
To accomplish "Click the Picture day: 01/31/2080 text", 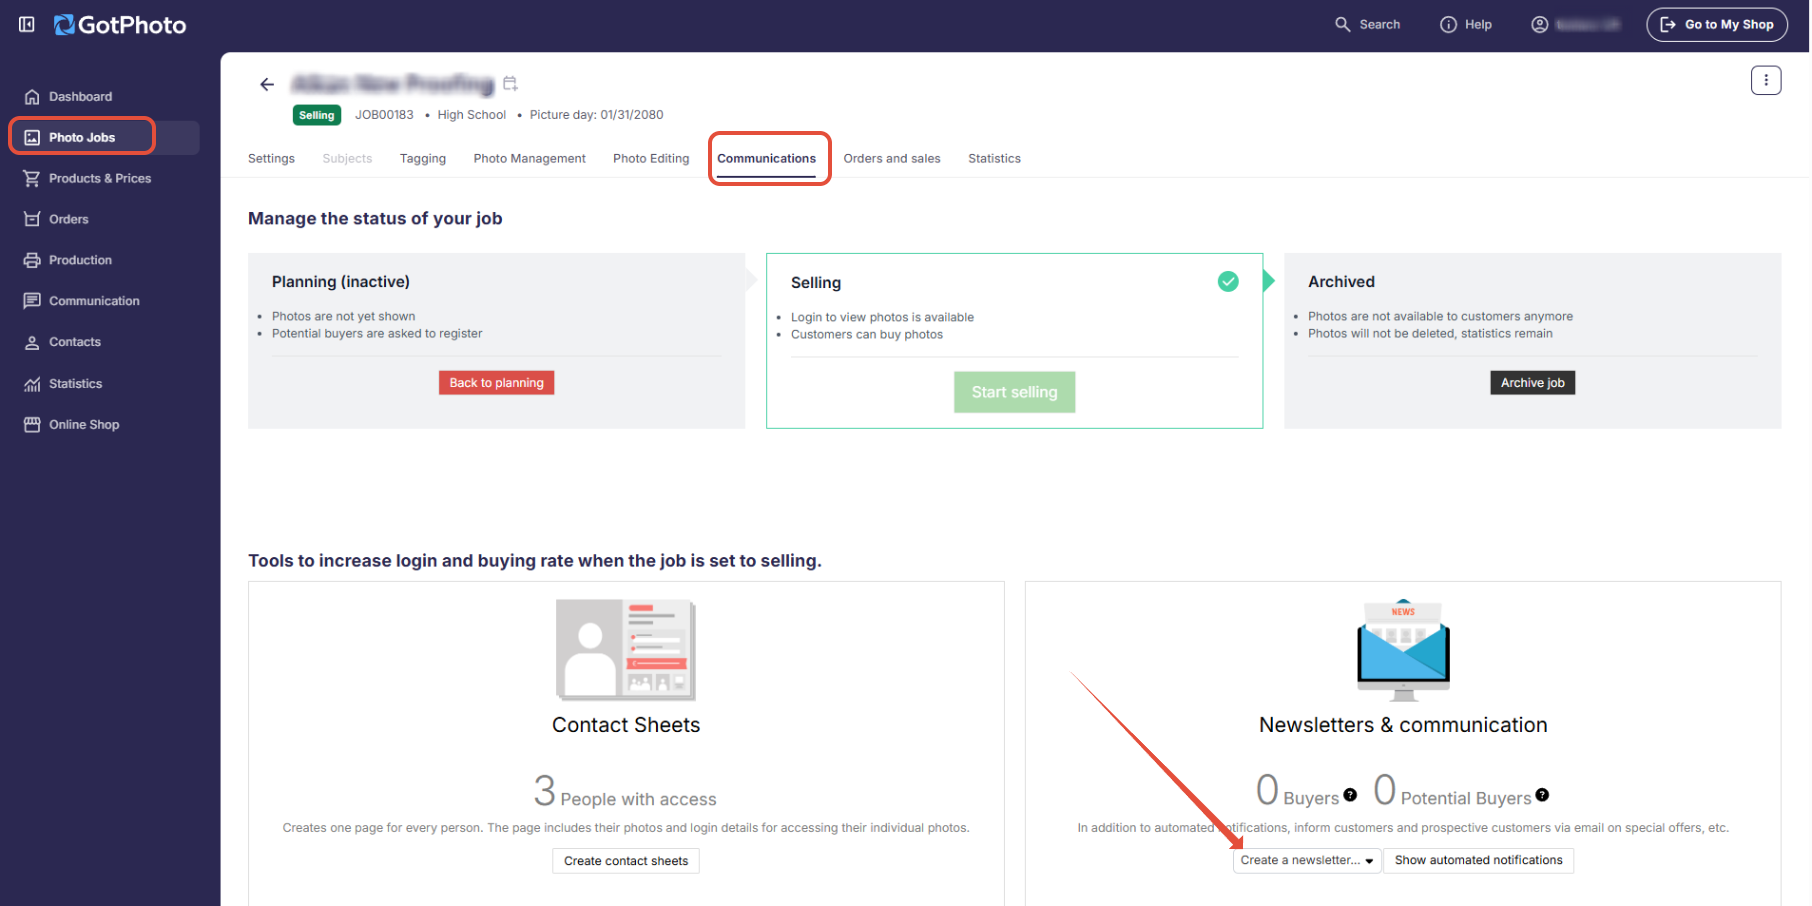I will [x=596, y=115].
